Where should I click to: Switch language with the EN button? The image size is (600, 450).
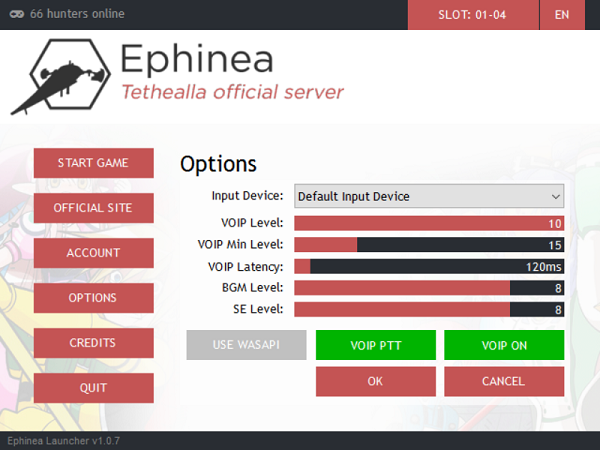562,15
